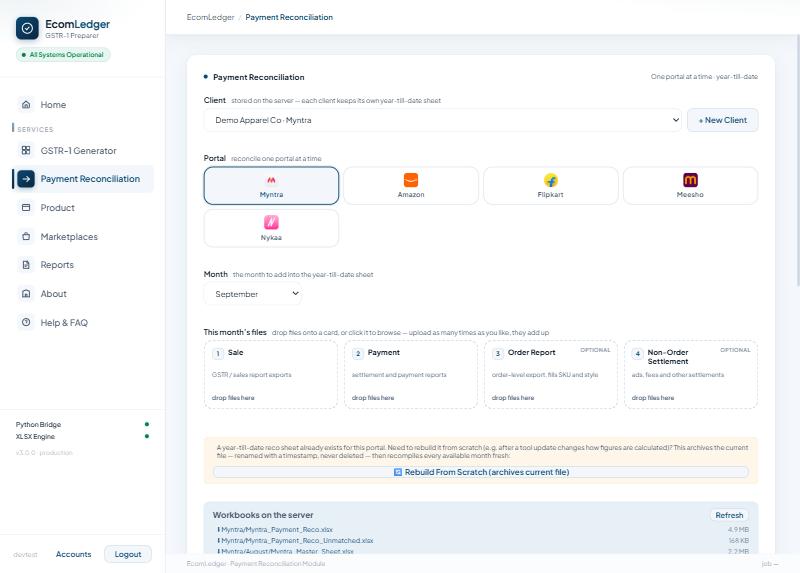
Task: Click step number 2 badge on Payment card
Action: pos(358,354)
